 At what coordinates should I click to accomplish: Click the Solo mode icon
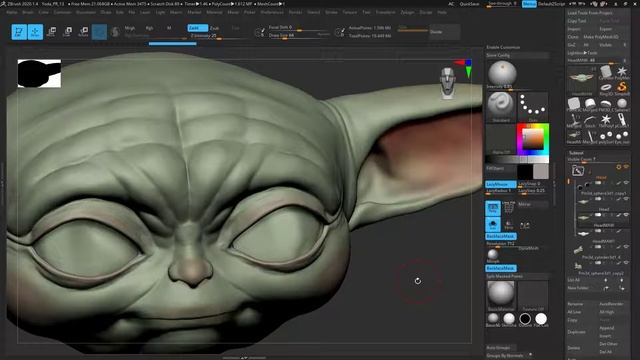[493, 224]
